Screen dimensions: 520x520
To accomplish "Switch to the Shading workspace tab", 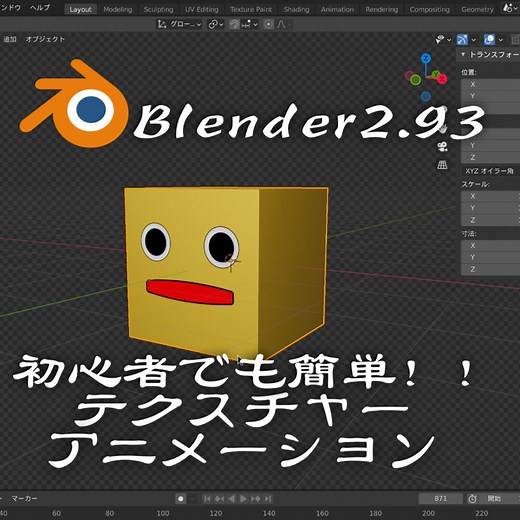I will click(x=296, y=9).
